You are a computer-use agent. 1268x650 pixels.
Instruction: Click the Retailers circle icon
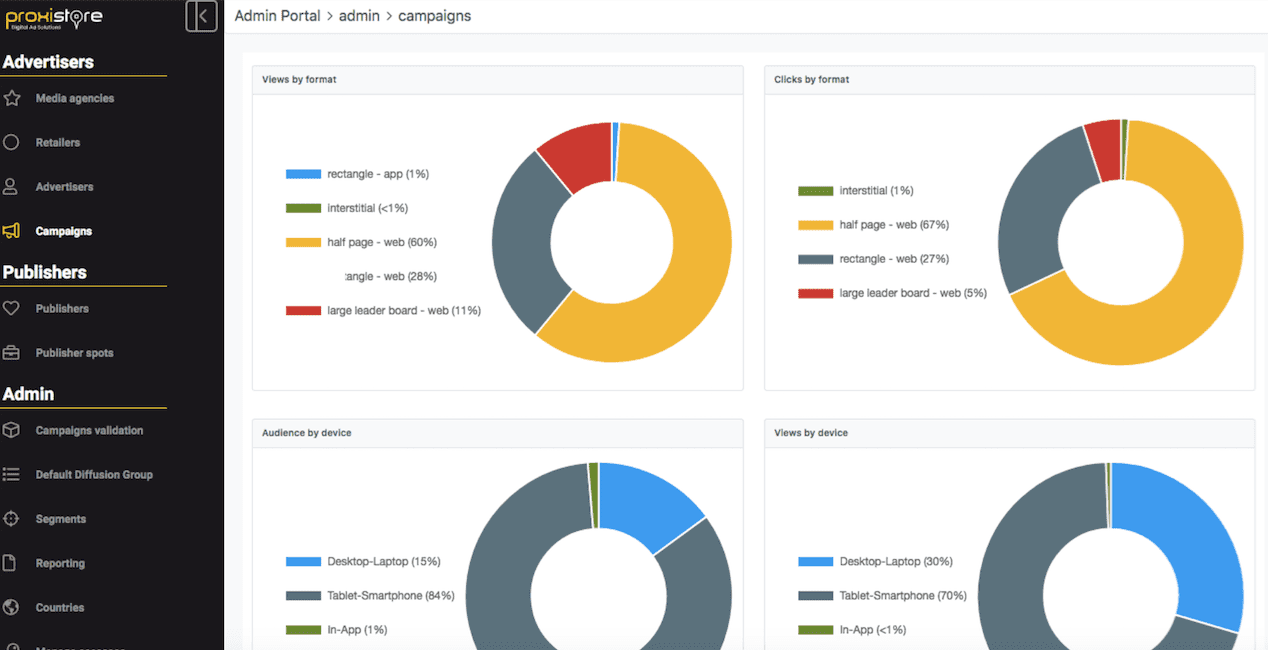[12, 142]
